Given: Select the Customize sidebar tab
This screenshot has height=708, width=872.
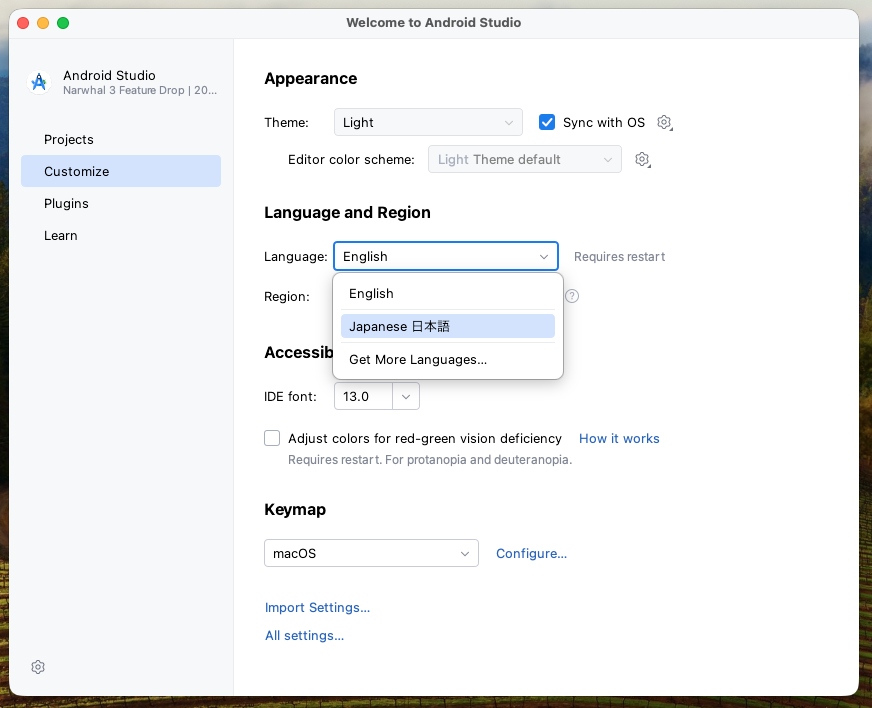Looking at the screenshot, I should [x=121, y=171].
